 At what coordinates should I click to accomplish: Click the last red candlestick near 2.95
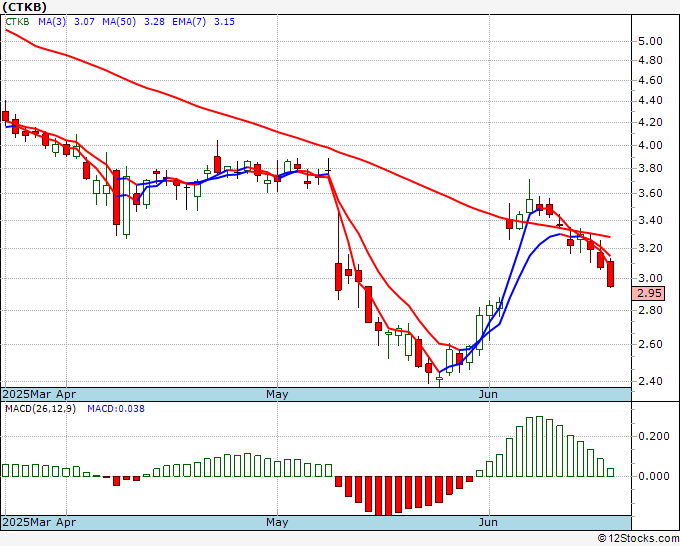pos(611,274)
